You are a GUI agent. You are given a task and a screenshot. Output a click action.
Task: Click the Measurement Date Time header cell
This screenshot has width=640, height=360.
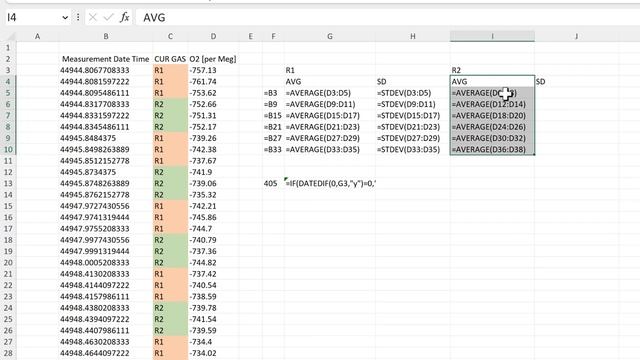coord(106,59)
